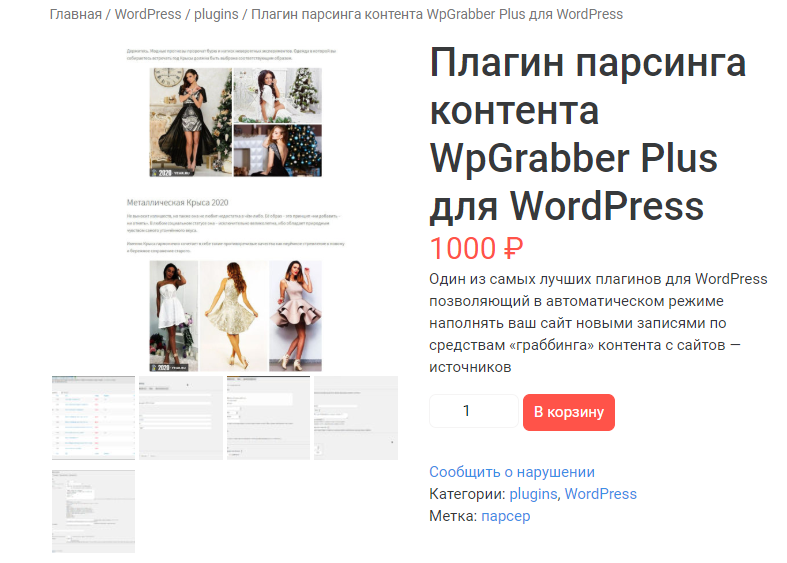787x563 pixels.
Task: Click the Металлическая Крыса 2020 heading in image
Action: [x=178, y=201]
